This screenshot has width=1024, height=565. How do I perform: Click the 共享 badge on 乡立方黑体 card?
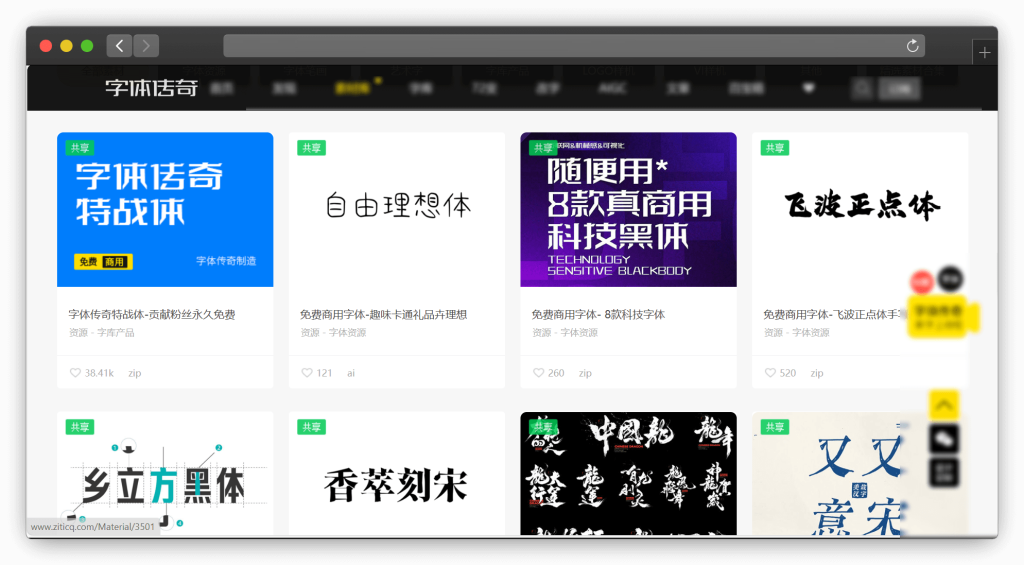coord(80,427)
